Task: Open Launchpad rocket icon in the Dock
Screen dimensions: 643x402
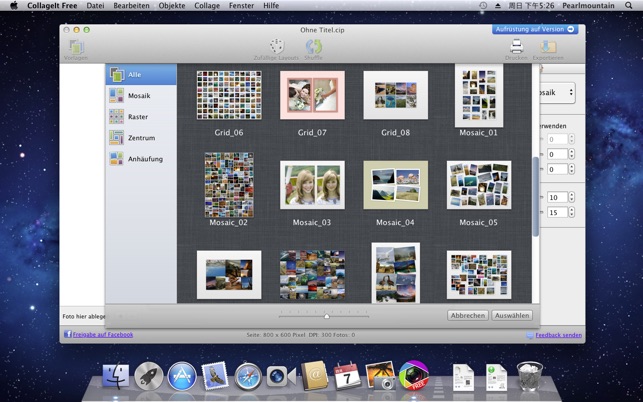Action: click(x=148, y=376)
